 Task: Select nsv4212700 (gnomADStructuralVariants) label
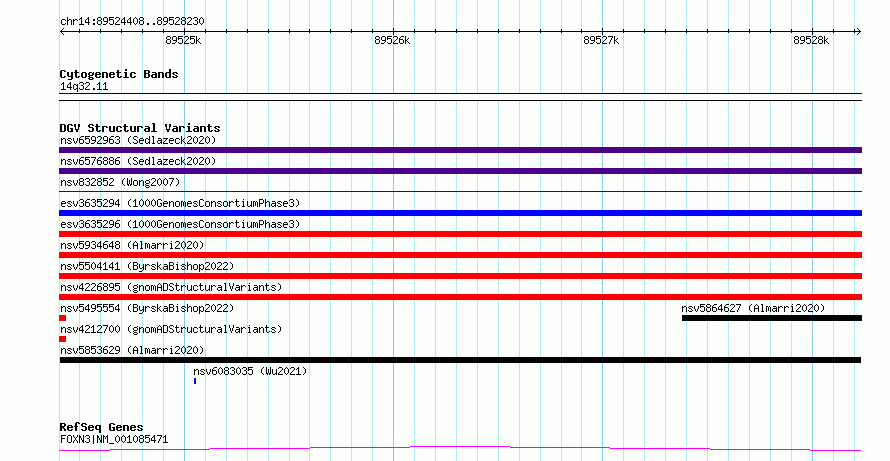171,329
